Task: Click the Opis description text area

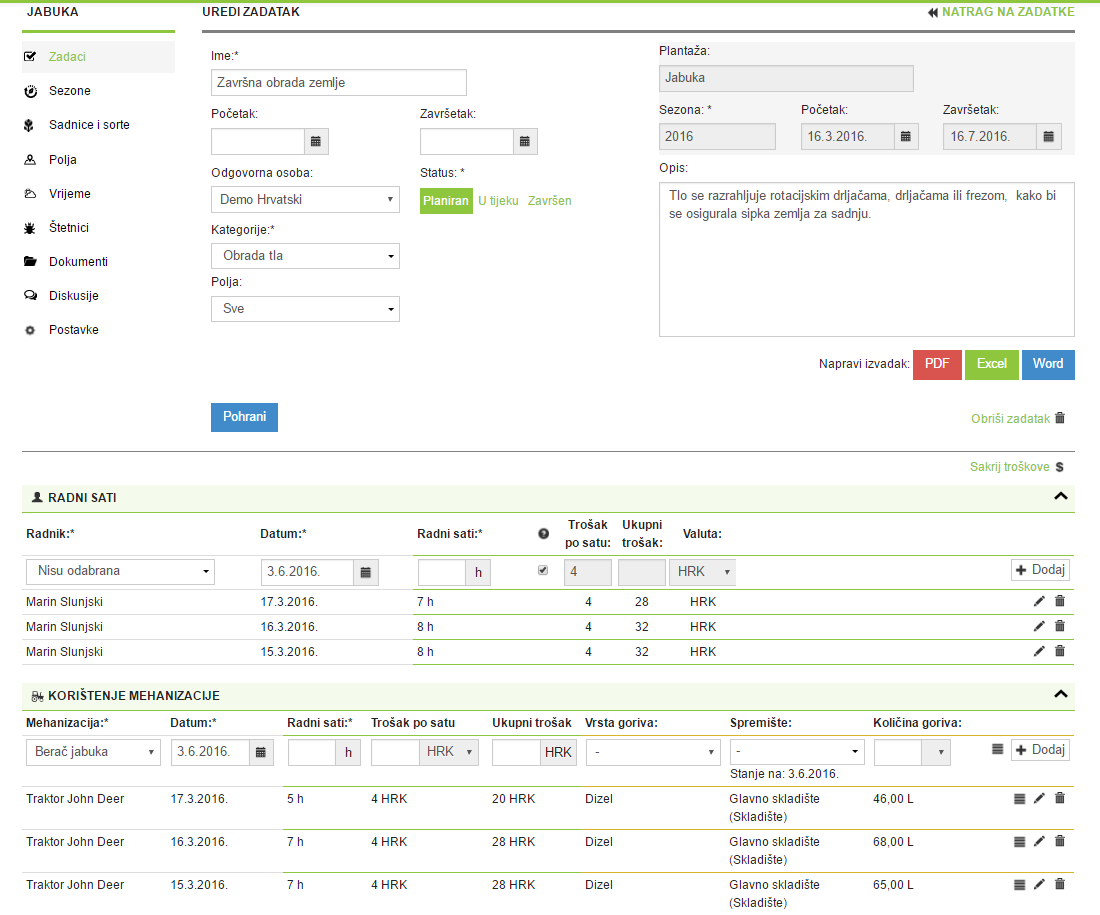Action: point(867,260)
